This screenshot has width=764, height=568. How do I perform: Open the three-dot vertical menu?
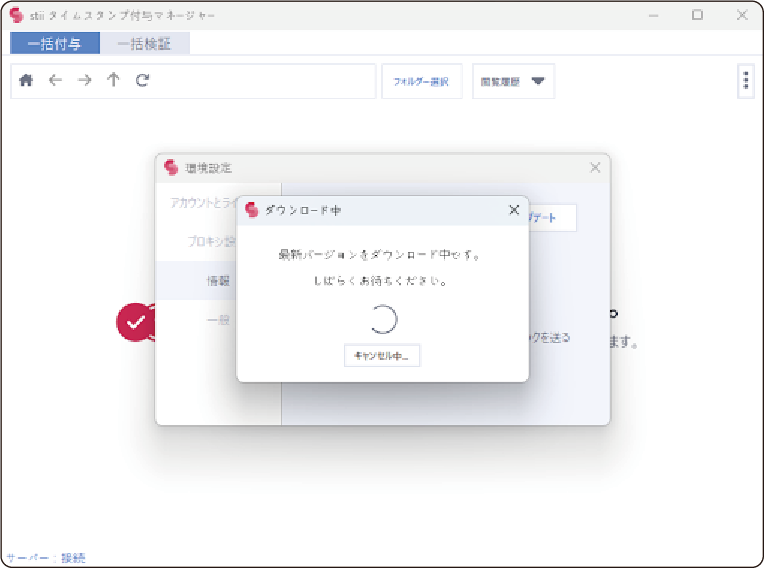coord(745,82)
